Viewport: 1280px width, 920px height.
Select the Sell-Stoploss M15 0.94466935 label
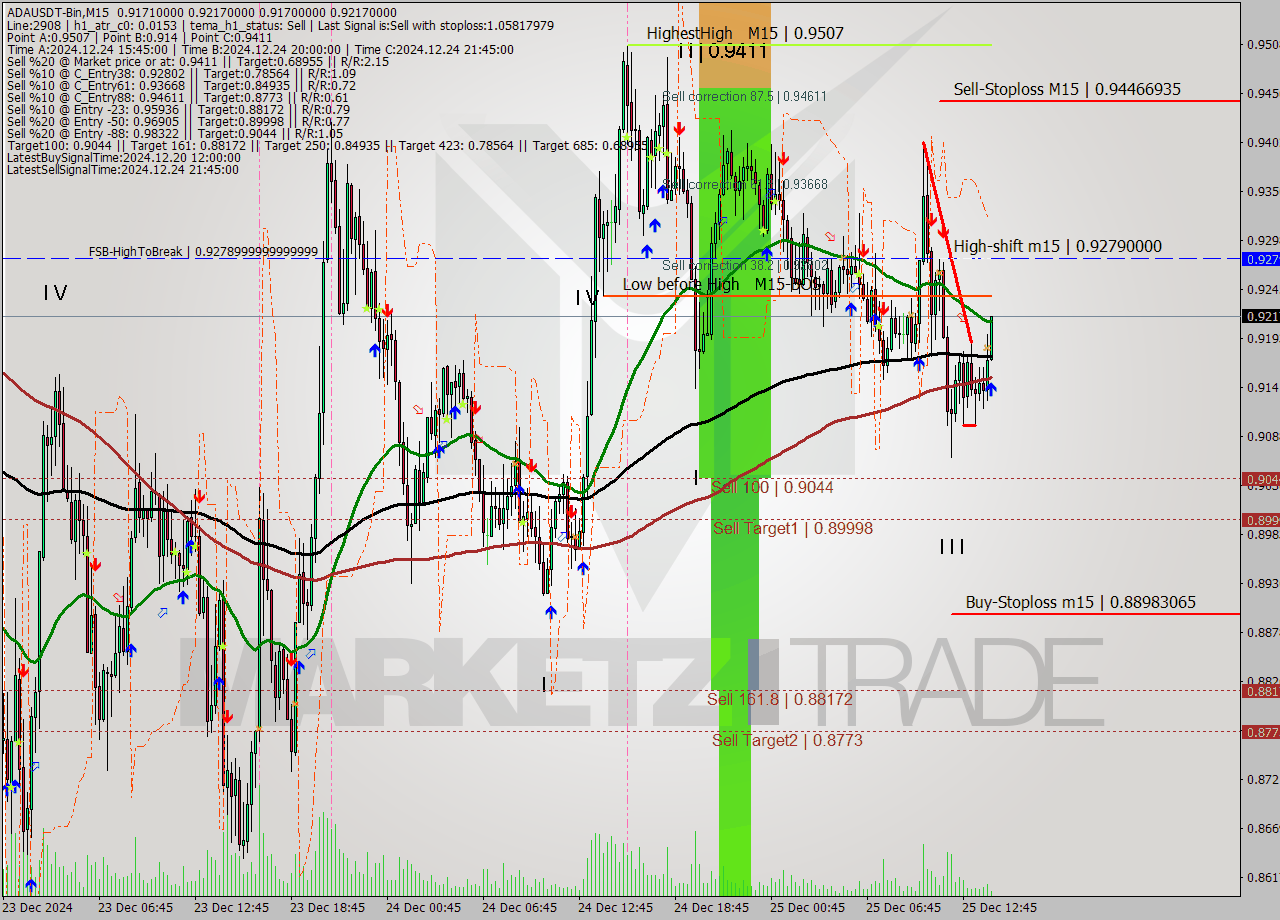click(x=1066, y=89)
